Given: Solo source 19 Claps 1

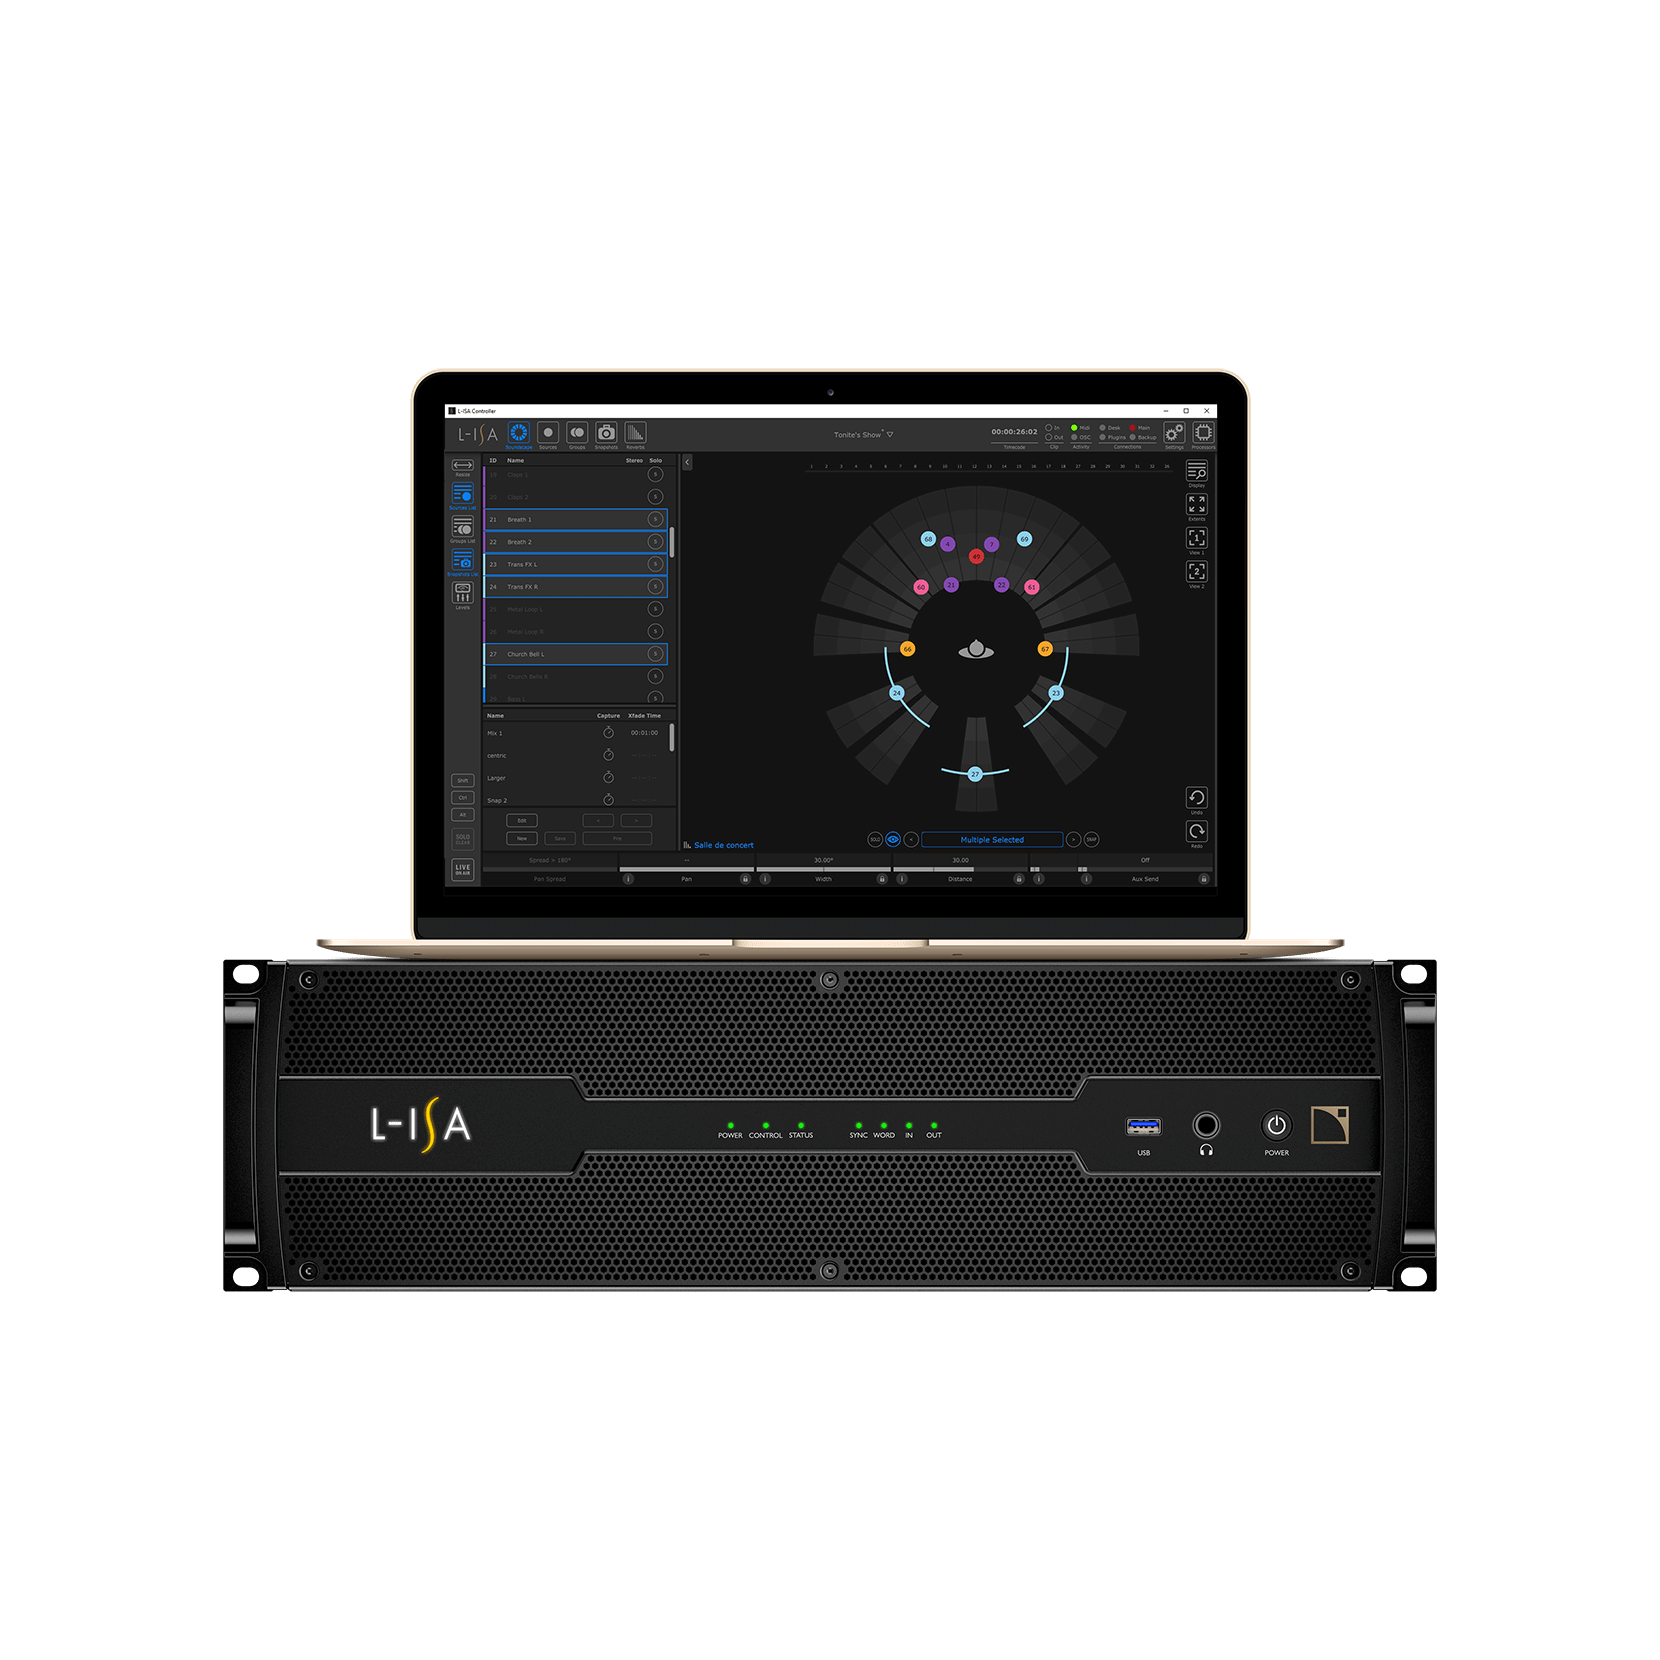Looking at the screenshot, I should [x=655, y=474].
